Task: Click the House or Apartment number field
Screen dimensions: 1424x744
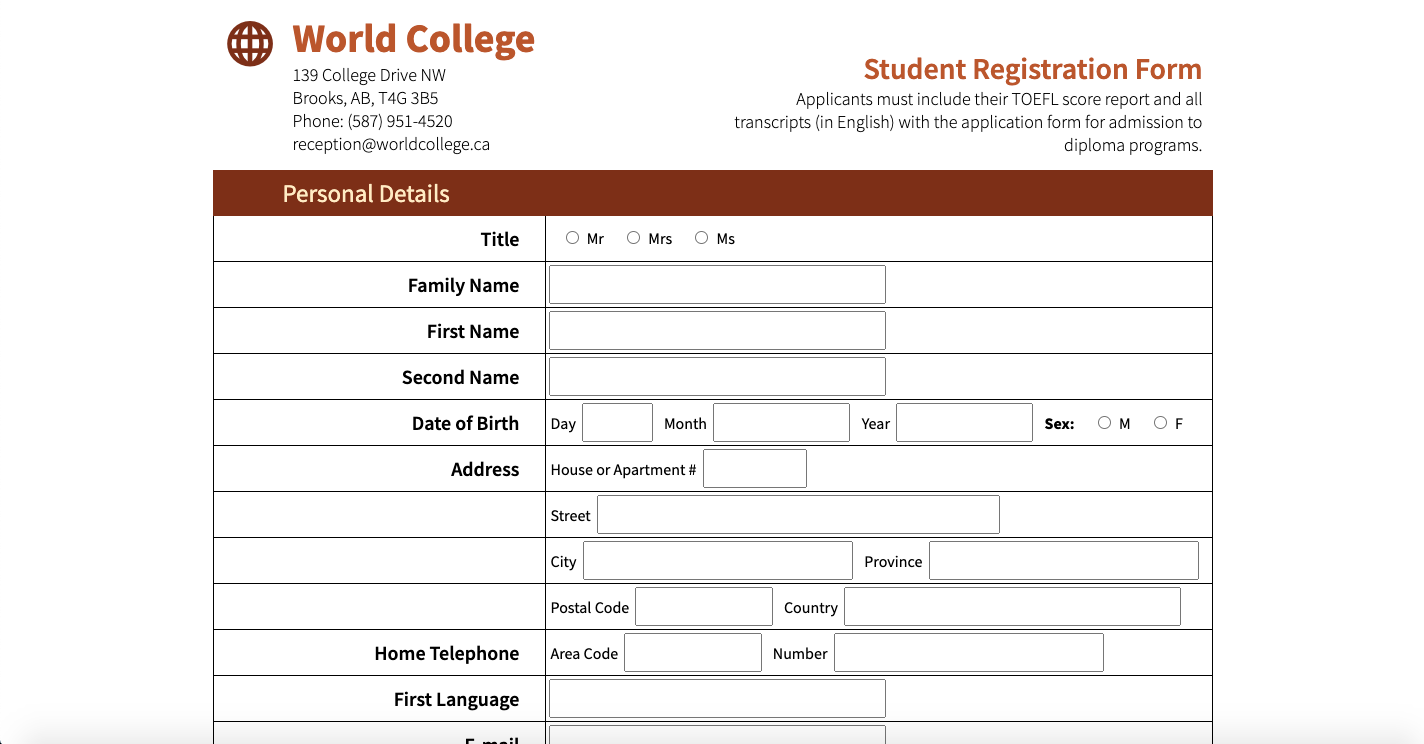Action: click(x=754, y=468)
